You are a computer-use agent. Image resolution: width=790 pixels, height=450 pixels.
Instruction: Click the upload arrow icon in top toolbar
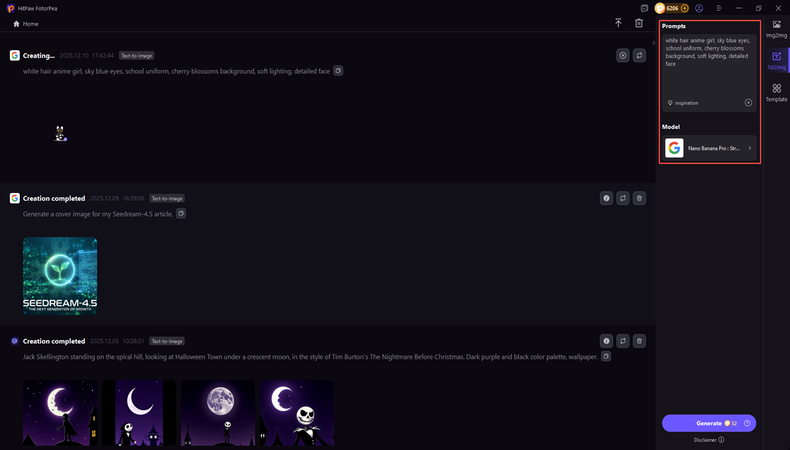click(x=618, y=23)
